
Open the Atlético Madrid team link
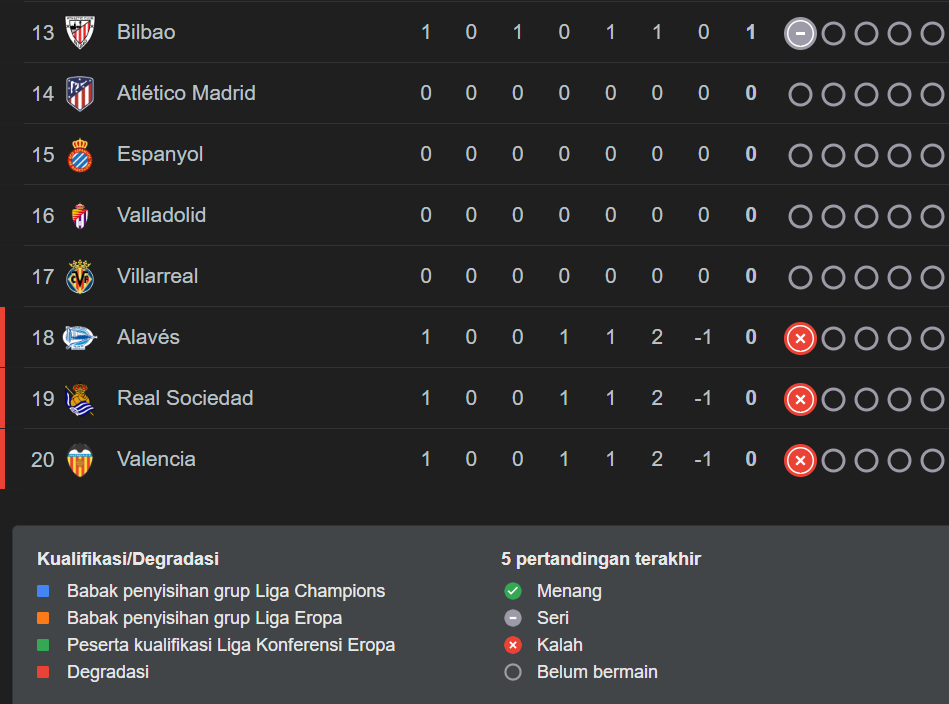[186, 93]
